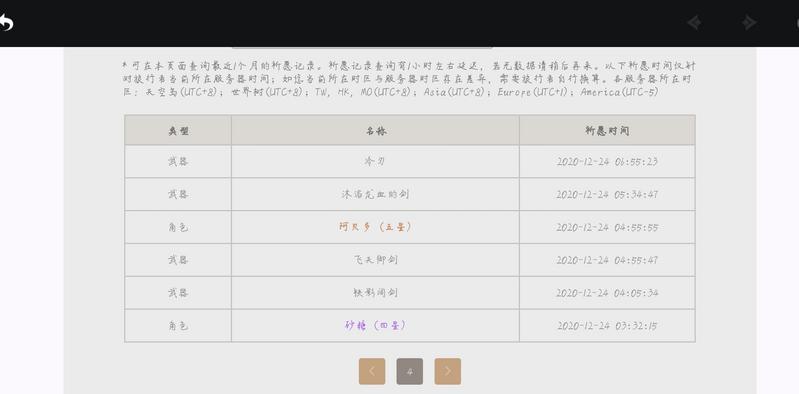This screenshot has height=394, width=799.
Task: Click the wish record notice paragraph text
Action: 409,79
